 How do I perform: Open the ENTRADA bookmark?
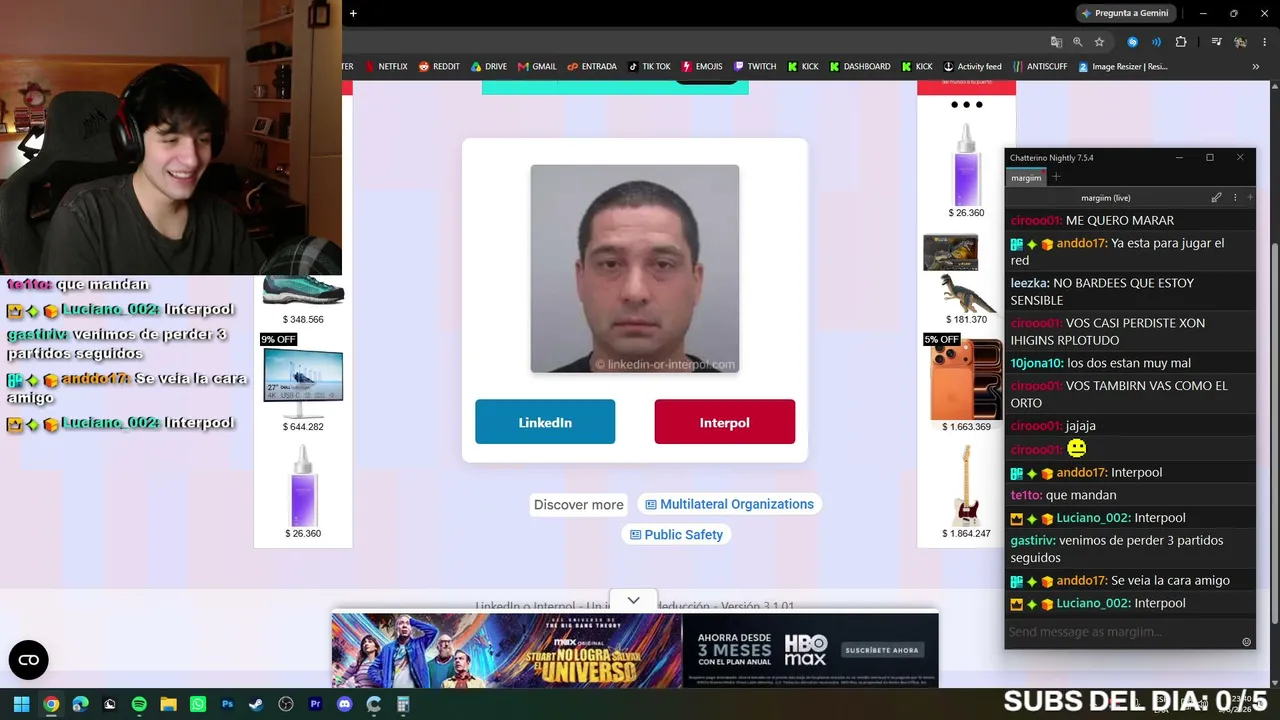coord(592,67)
